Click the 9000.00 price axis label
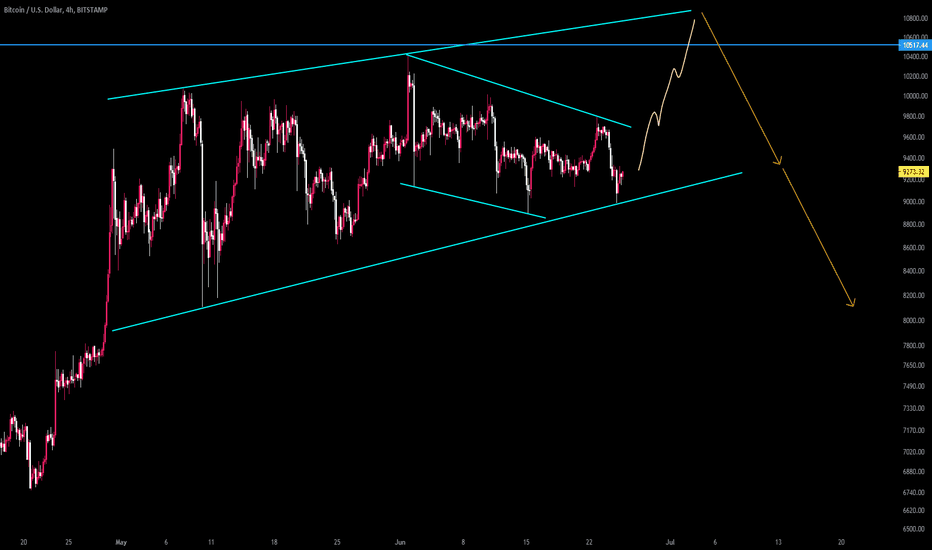This screenshot has height=550, width=932. pyautogui.click(x=915, y=202)
